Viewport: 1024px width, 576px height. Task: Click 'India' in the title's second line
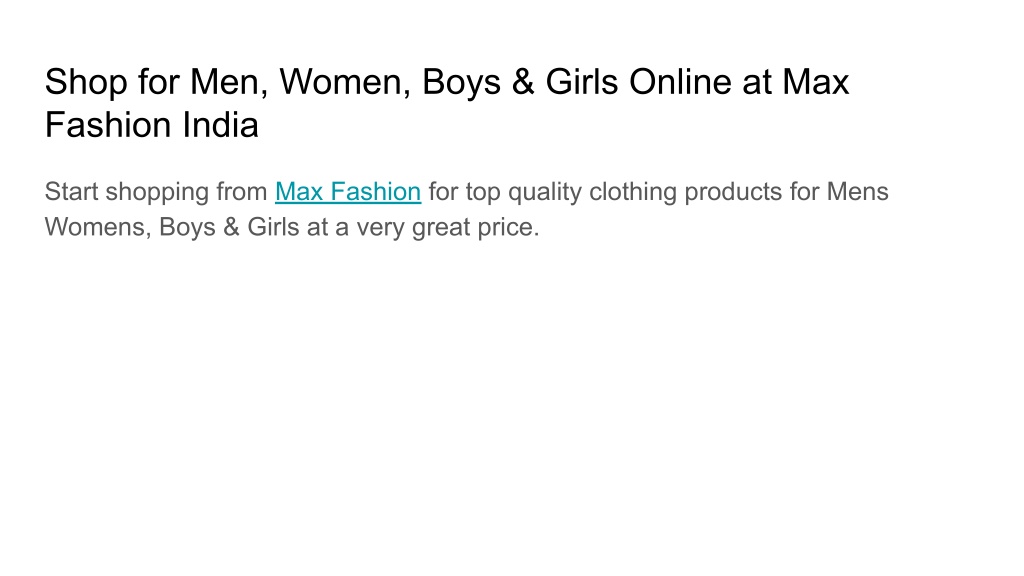tap(220, 124)
